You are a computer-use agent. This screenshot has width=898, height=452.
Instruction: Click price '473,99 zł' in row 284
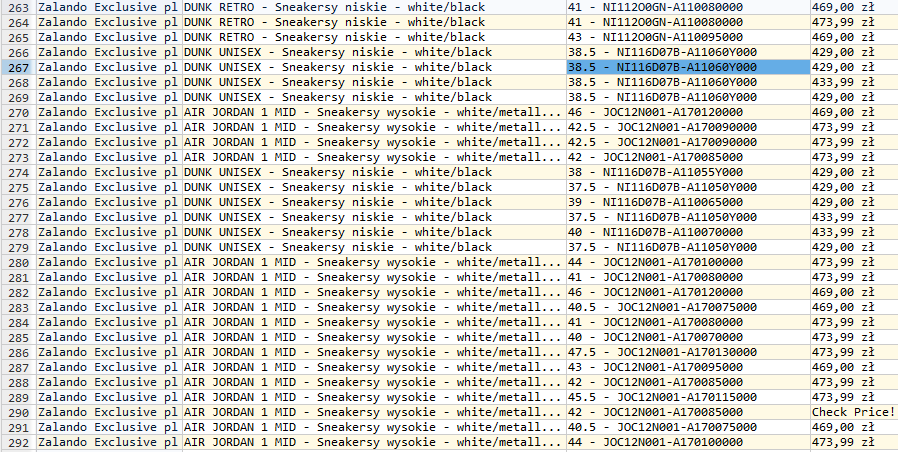coord(854,322)
